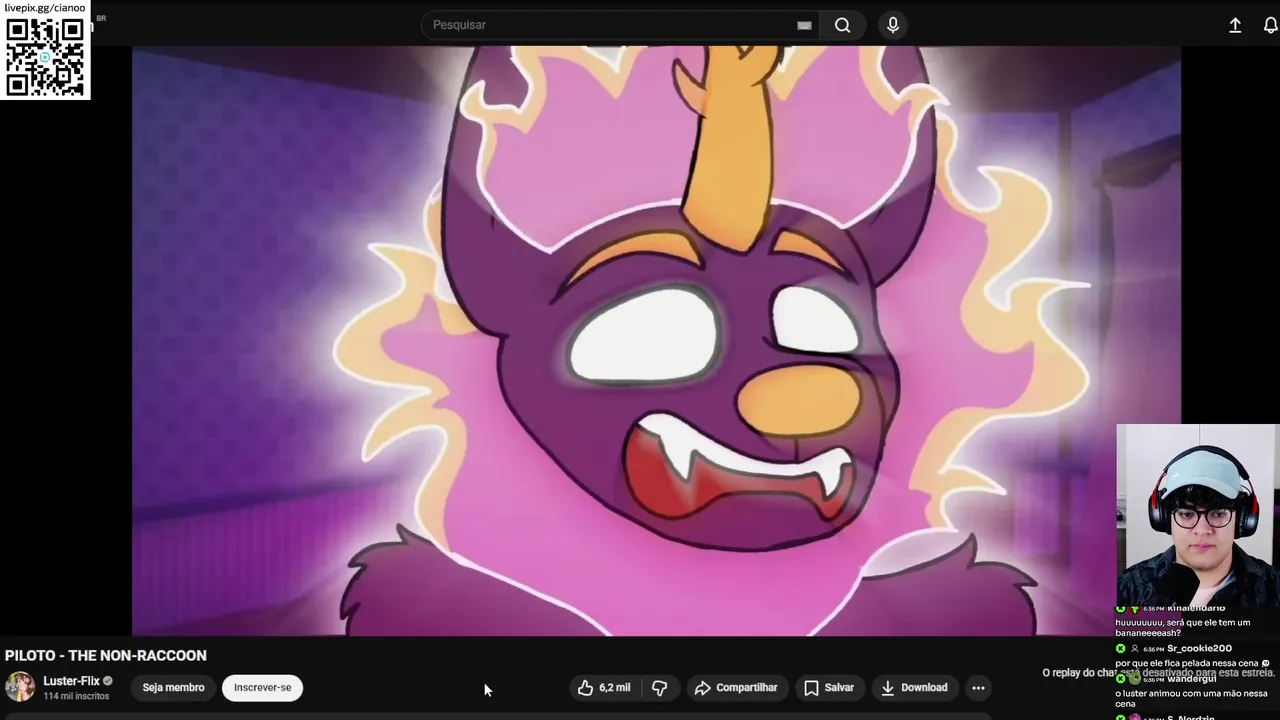Click the message 'o luster animou com uma mão'

tap(1191, 698)
